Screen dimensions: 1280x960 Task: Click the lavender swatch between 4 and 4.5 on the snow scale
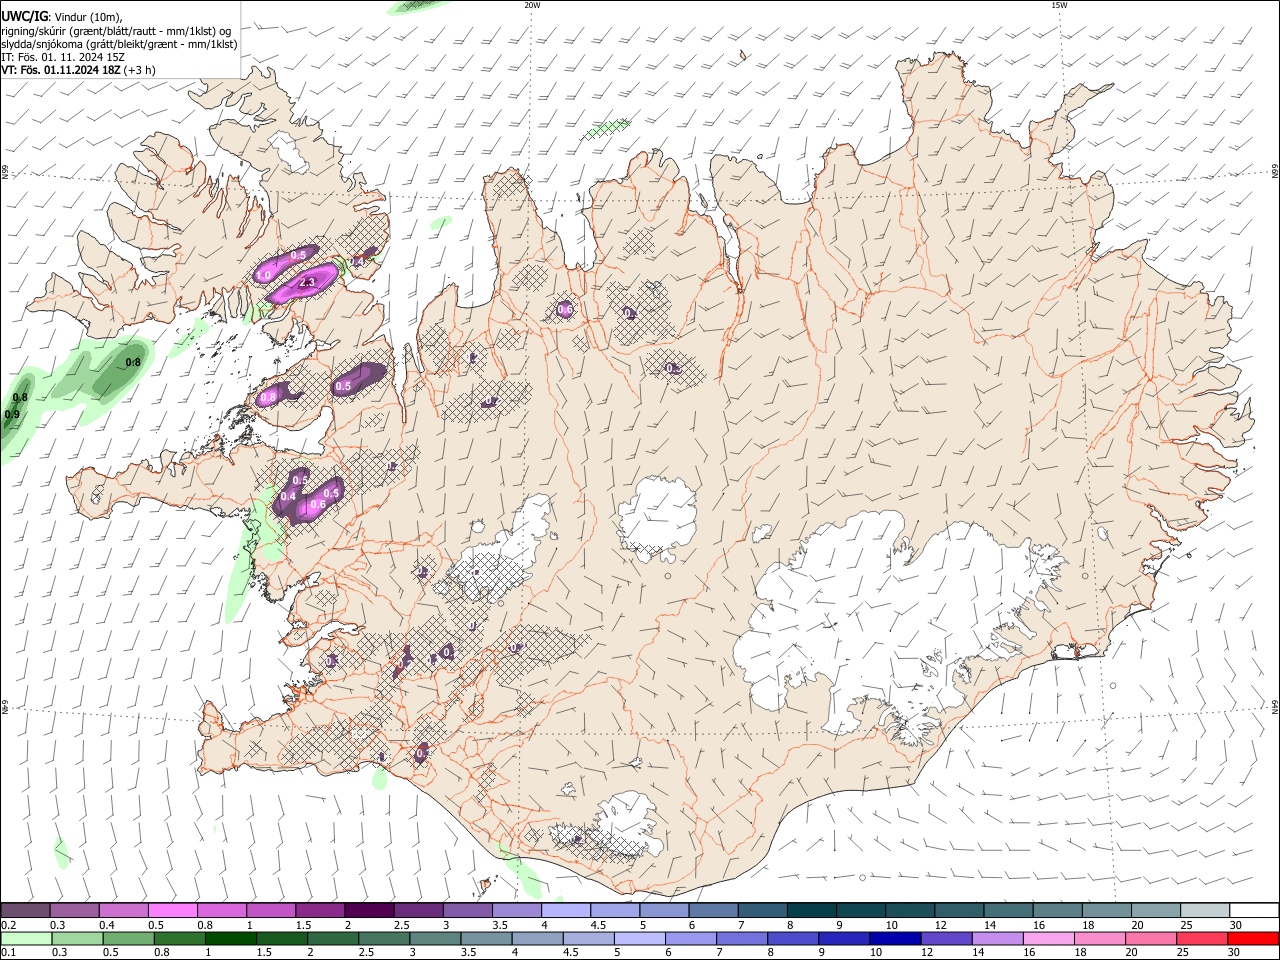(566, 911)
